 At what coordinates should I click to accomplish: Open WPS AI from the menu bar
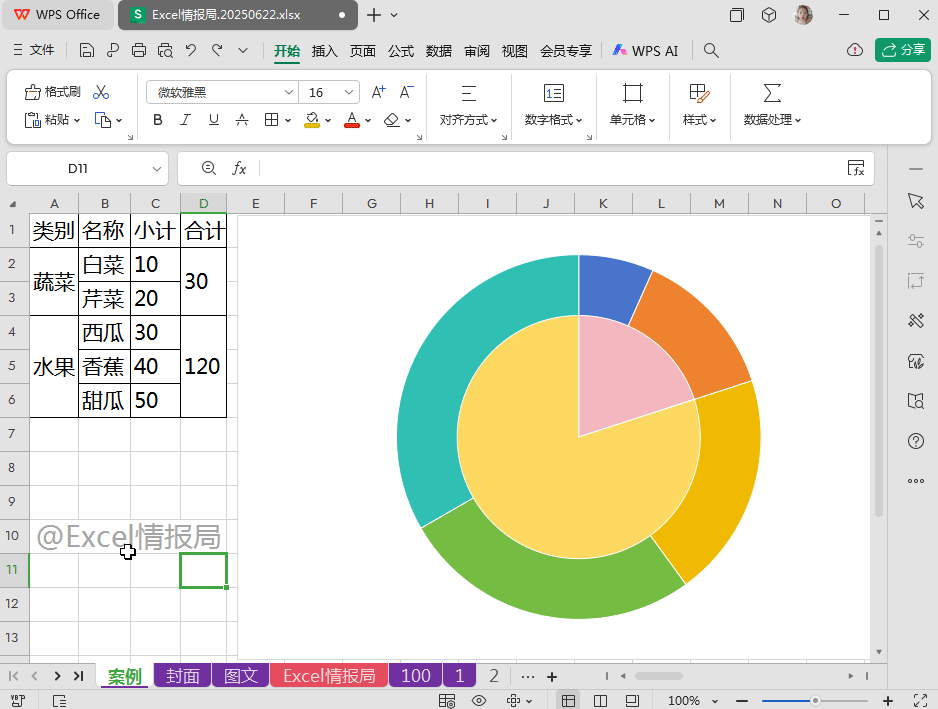[x=645, y=50]
